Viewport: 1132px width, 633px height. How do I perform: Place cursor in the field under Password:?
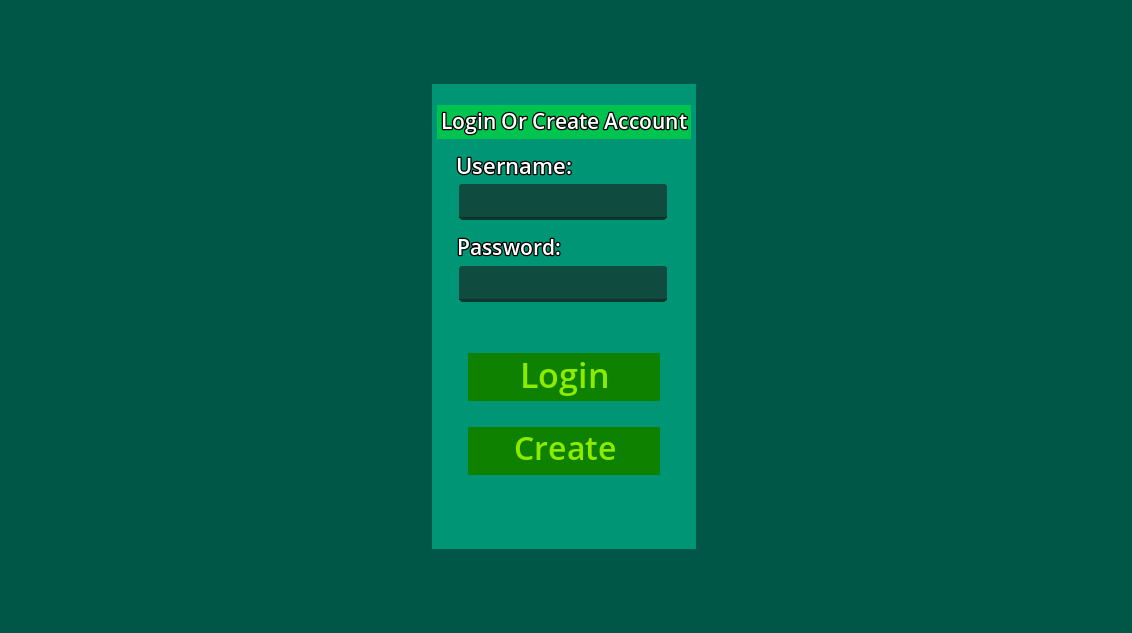(x=562, y=284)
